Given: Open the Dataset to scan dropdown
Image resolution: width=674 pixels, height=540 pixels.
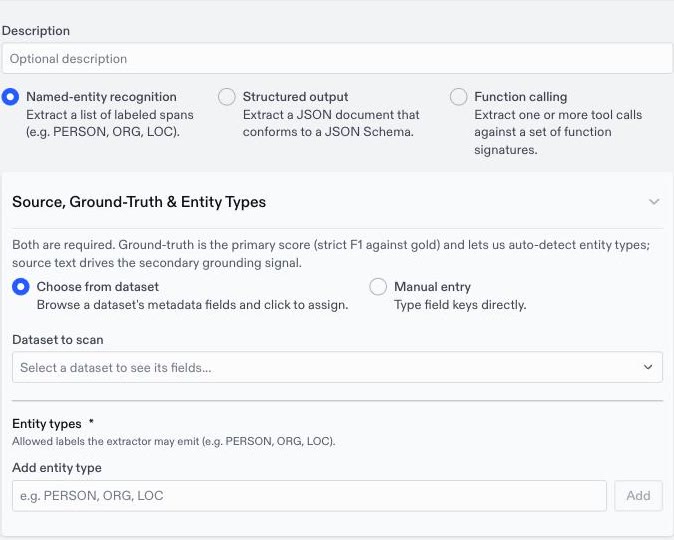Looking at the screenshot, I should 337,367.
